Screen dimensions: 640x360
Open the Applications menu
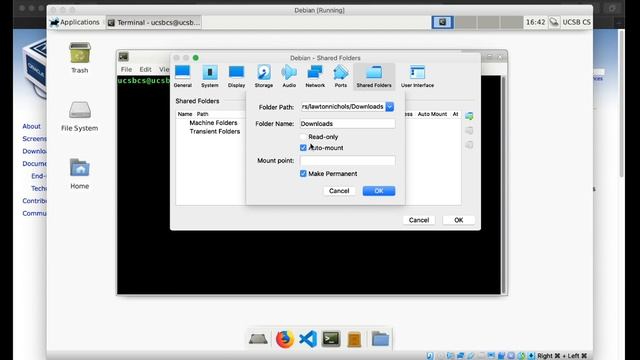(x=75, y=22)
